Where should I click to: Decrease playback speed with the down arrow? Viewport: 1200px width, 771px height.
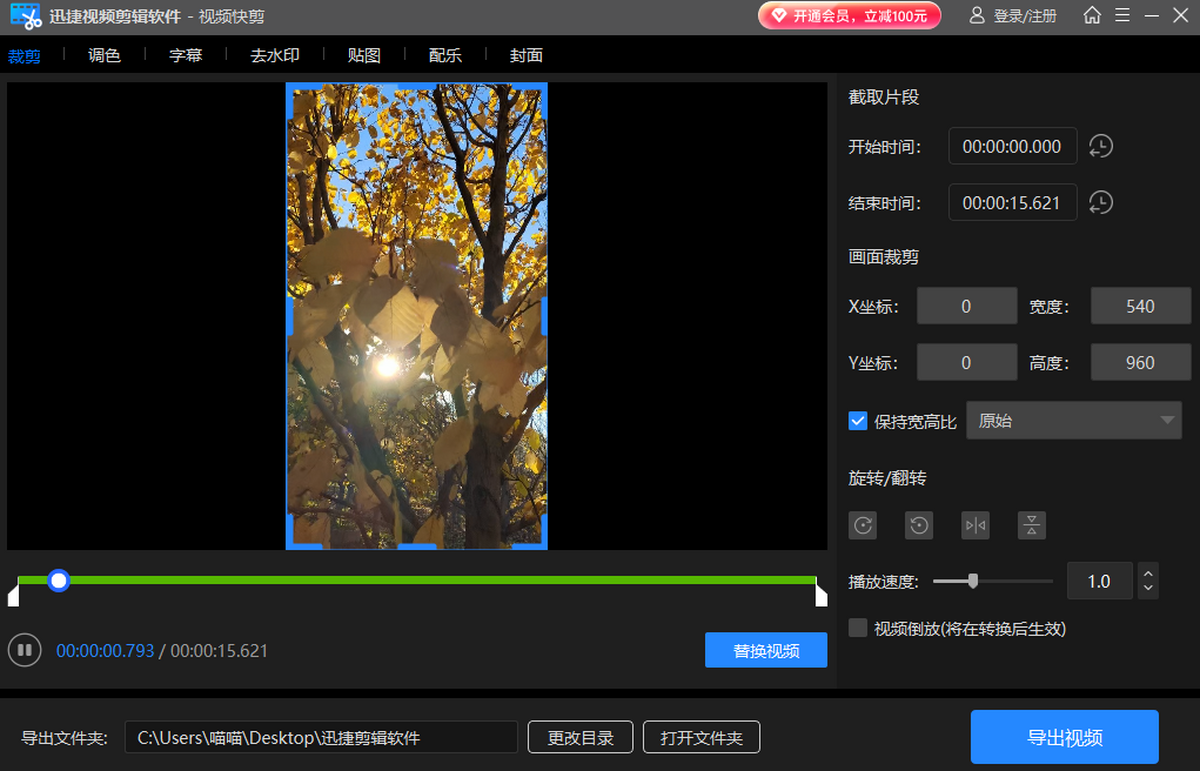pos(1148,589)
